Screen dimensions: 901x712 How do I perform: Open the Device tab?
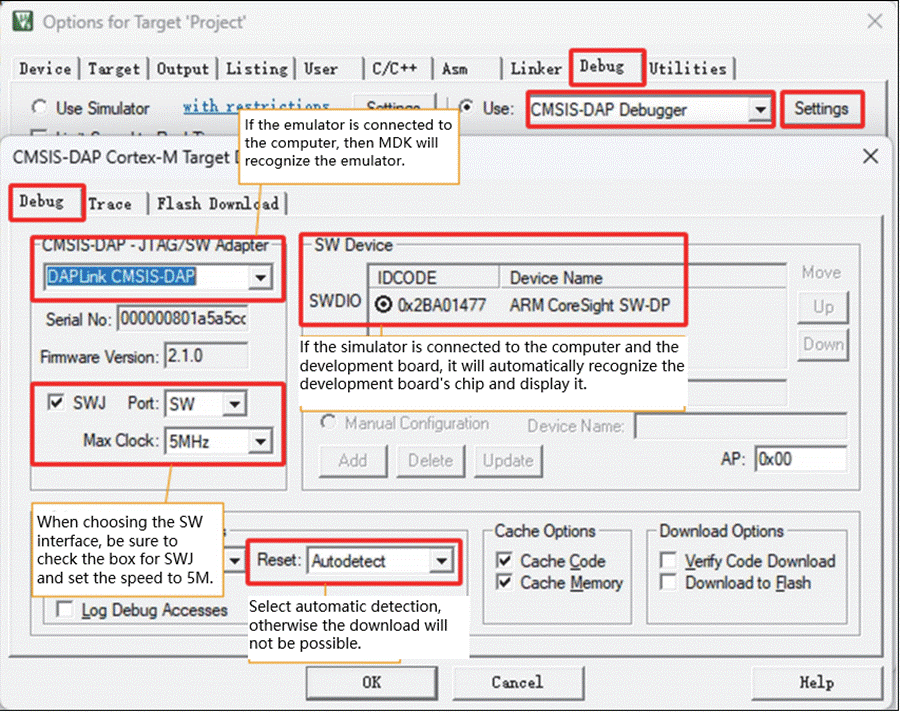pyautogui.click(x=45, y=69)
